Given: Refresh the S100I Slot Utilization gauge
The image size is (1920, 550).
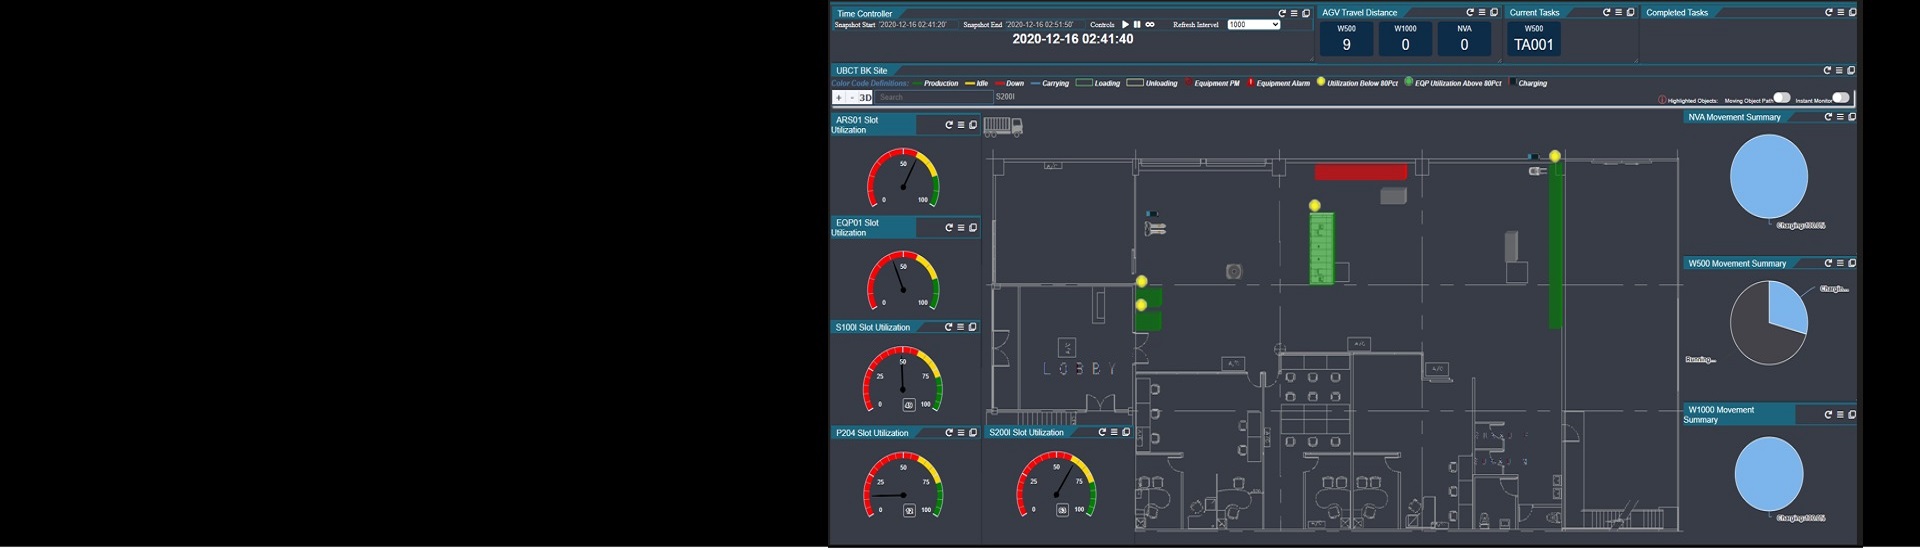Looking at the screenshot, I should coord(948,327).
